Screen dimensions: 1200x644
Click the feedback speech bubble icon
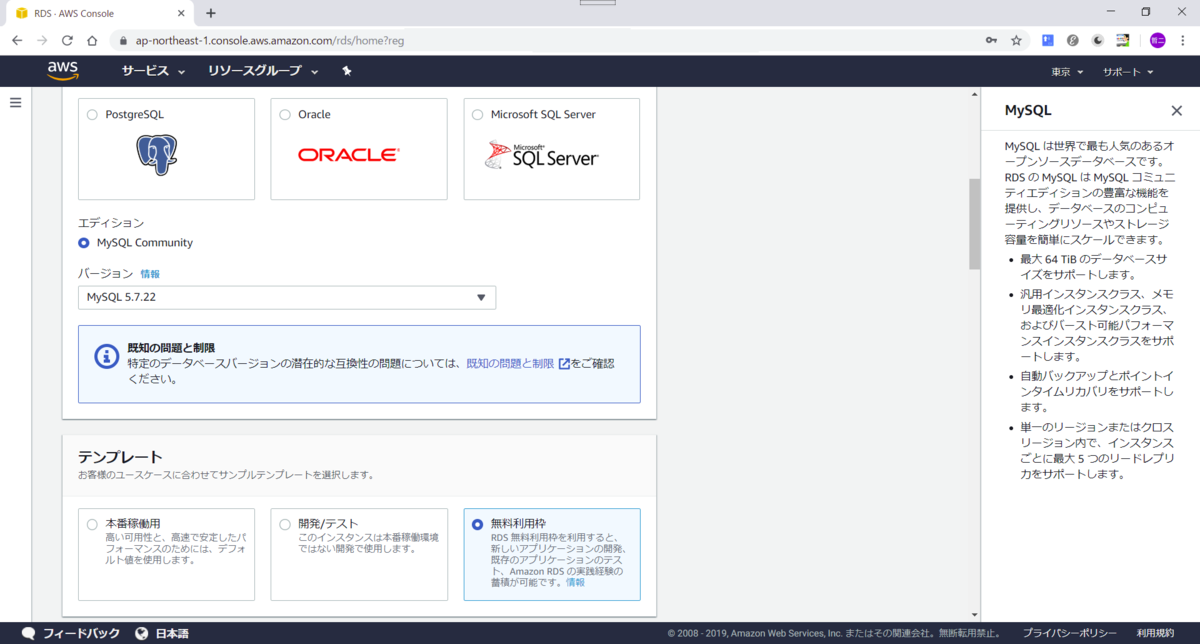(29, 633)
